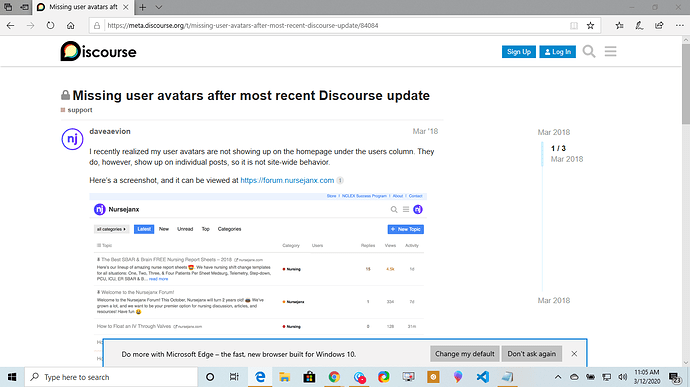Open the Action Center notifications icon

click(x=675, y=377)
